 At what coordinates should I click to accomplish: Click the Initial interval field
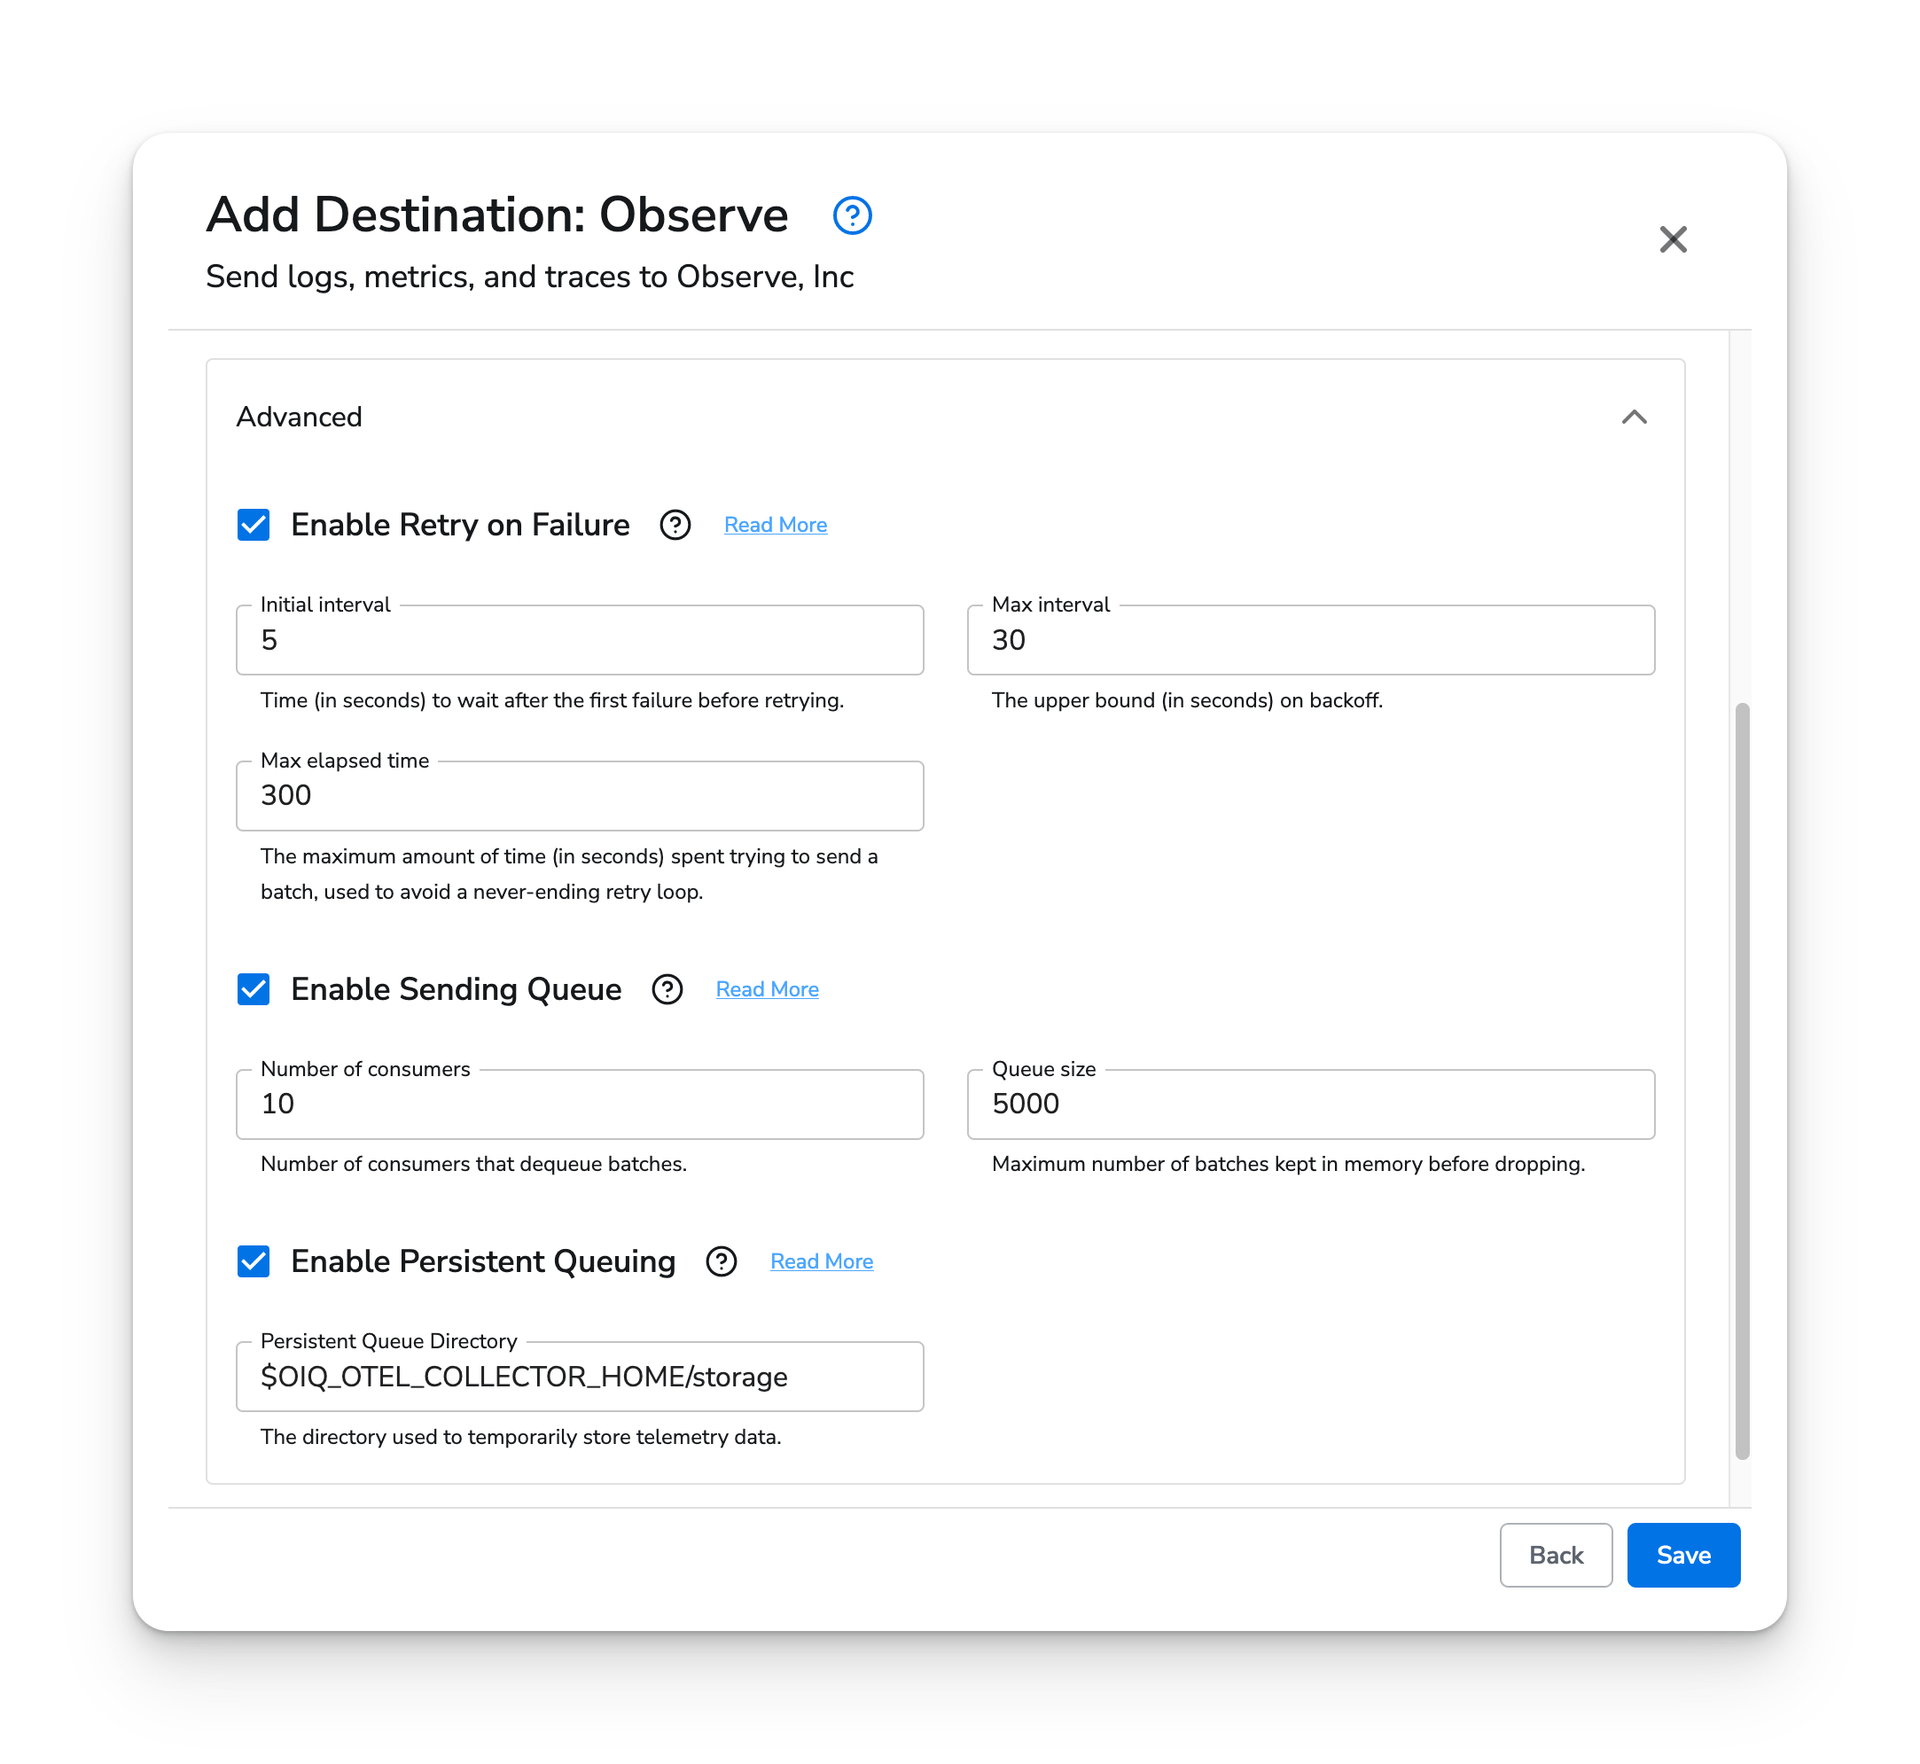click(x=580, y=640)
